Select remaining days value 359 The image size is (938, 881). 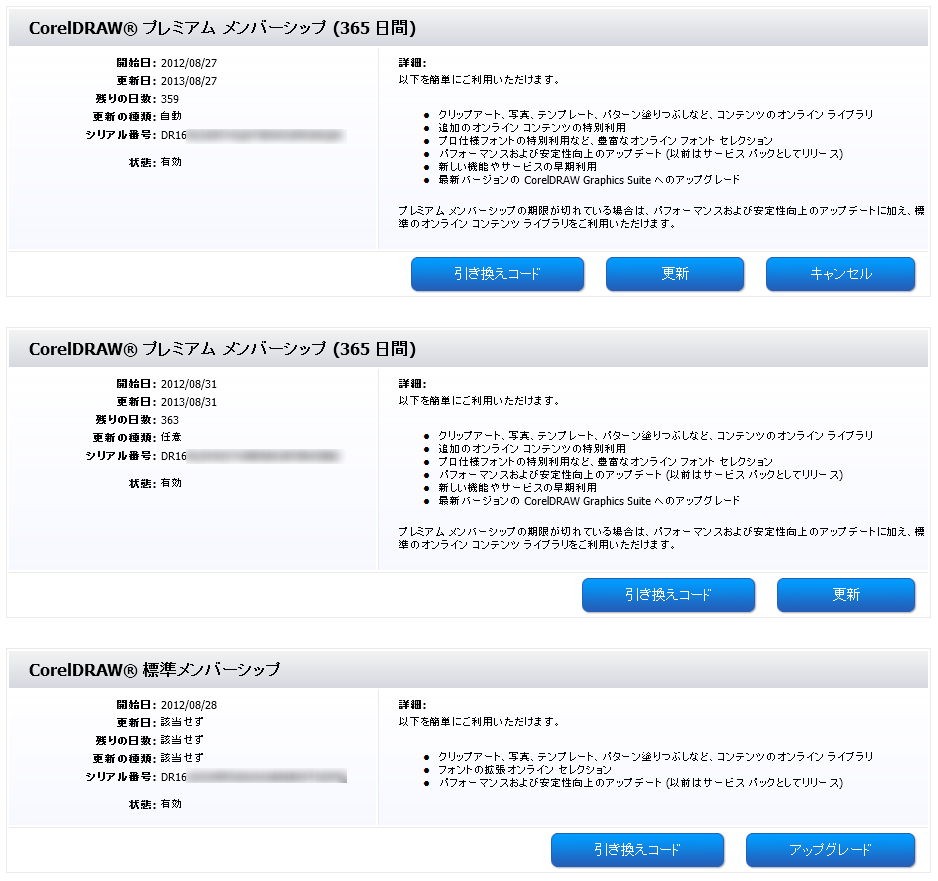point(170,99)
